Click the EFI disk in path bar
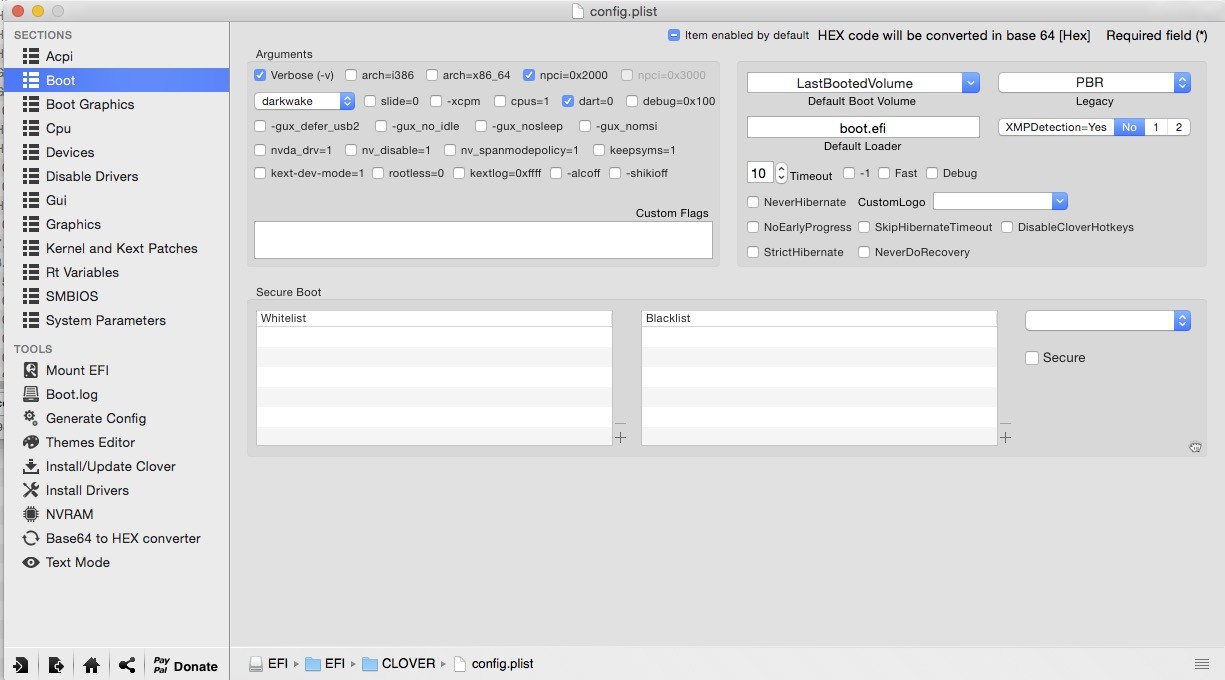Screen dimensions: 1225x680 pos(268,664)
